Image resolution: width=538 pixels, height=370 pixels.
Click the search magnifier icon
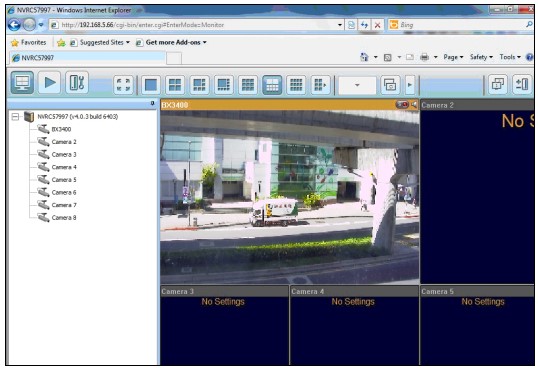coord(529,25)
